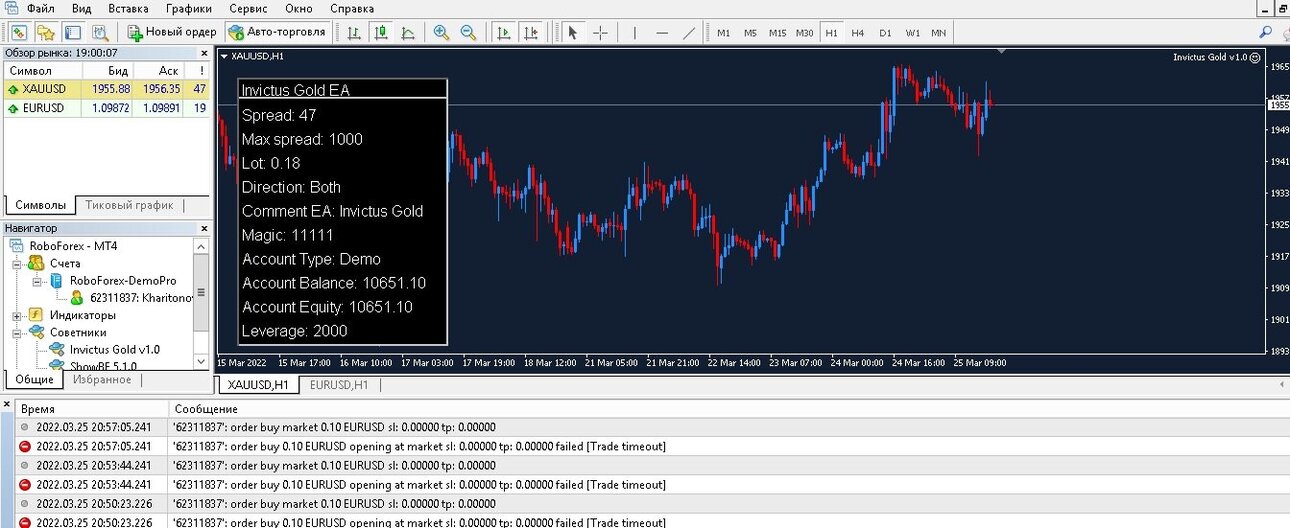This screenshot has height=528, width=1290.
Task: Open the Сервис menu
Action: pyautogui.click(x=250, y=8)
